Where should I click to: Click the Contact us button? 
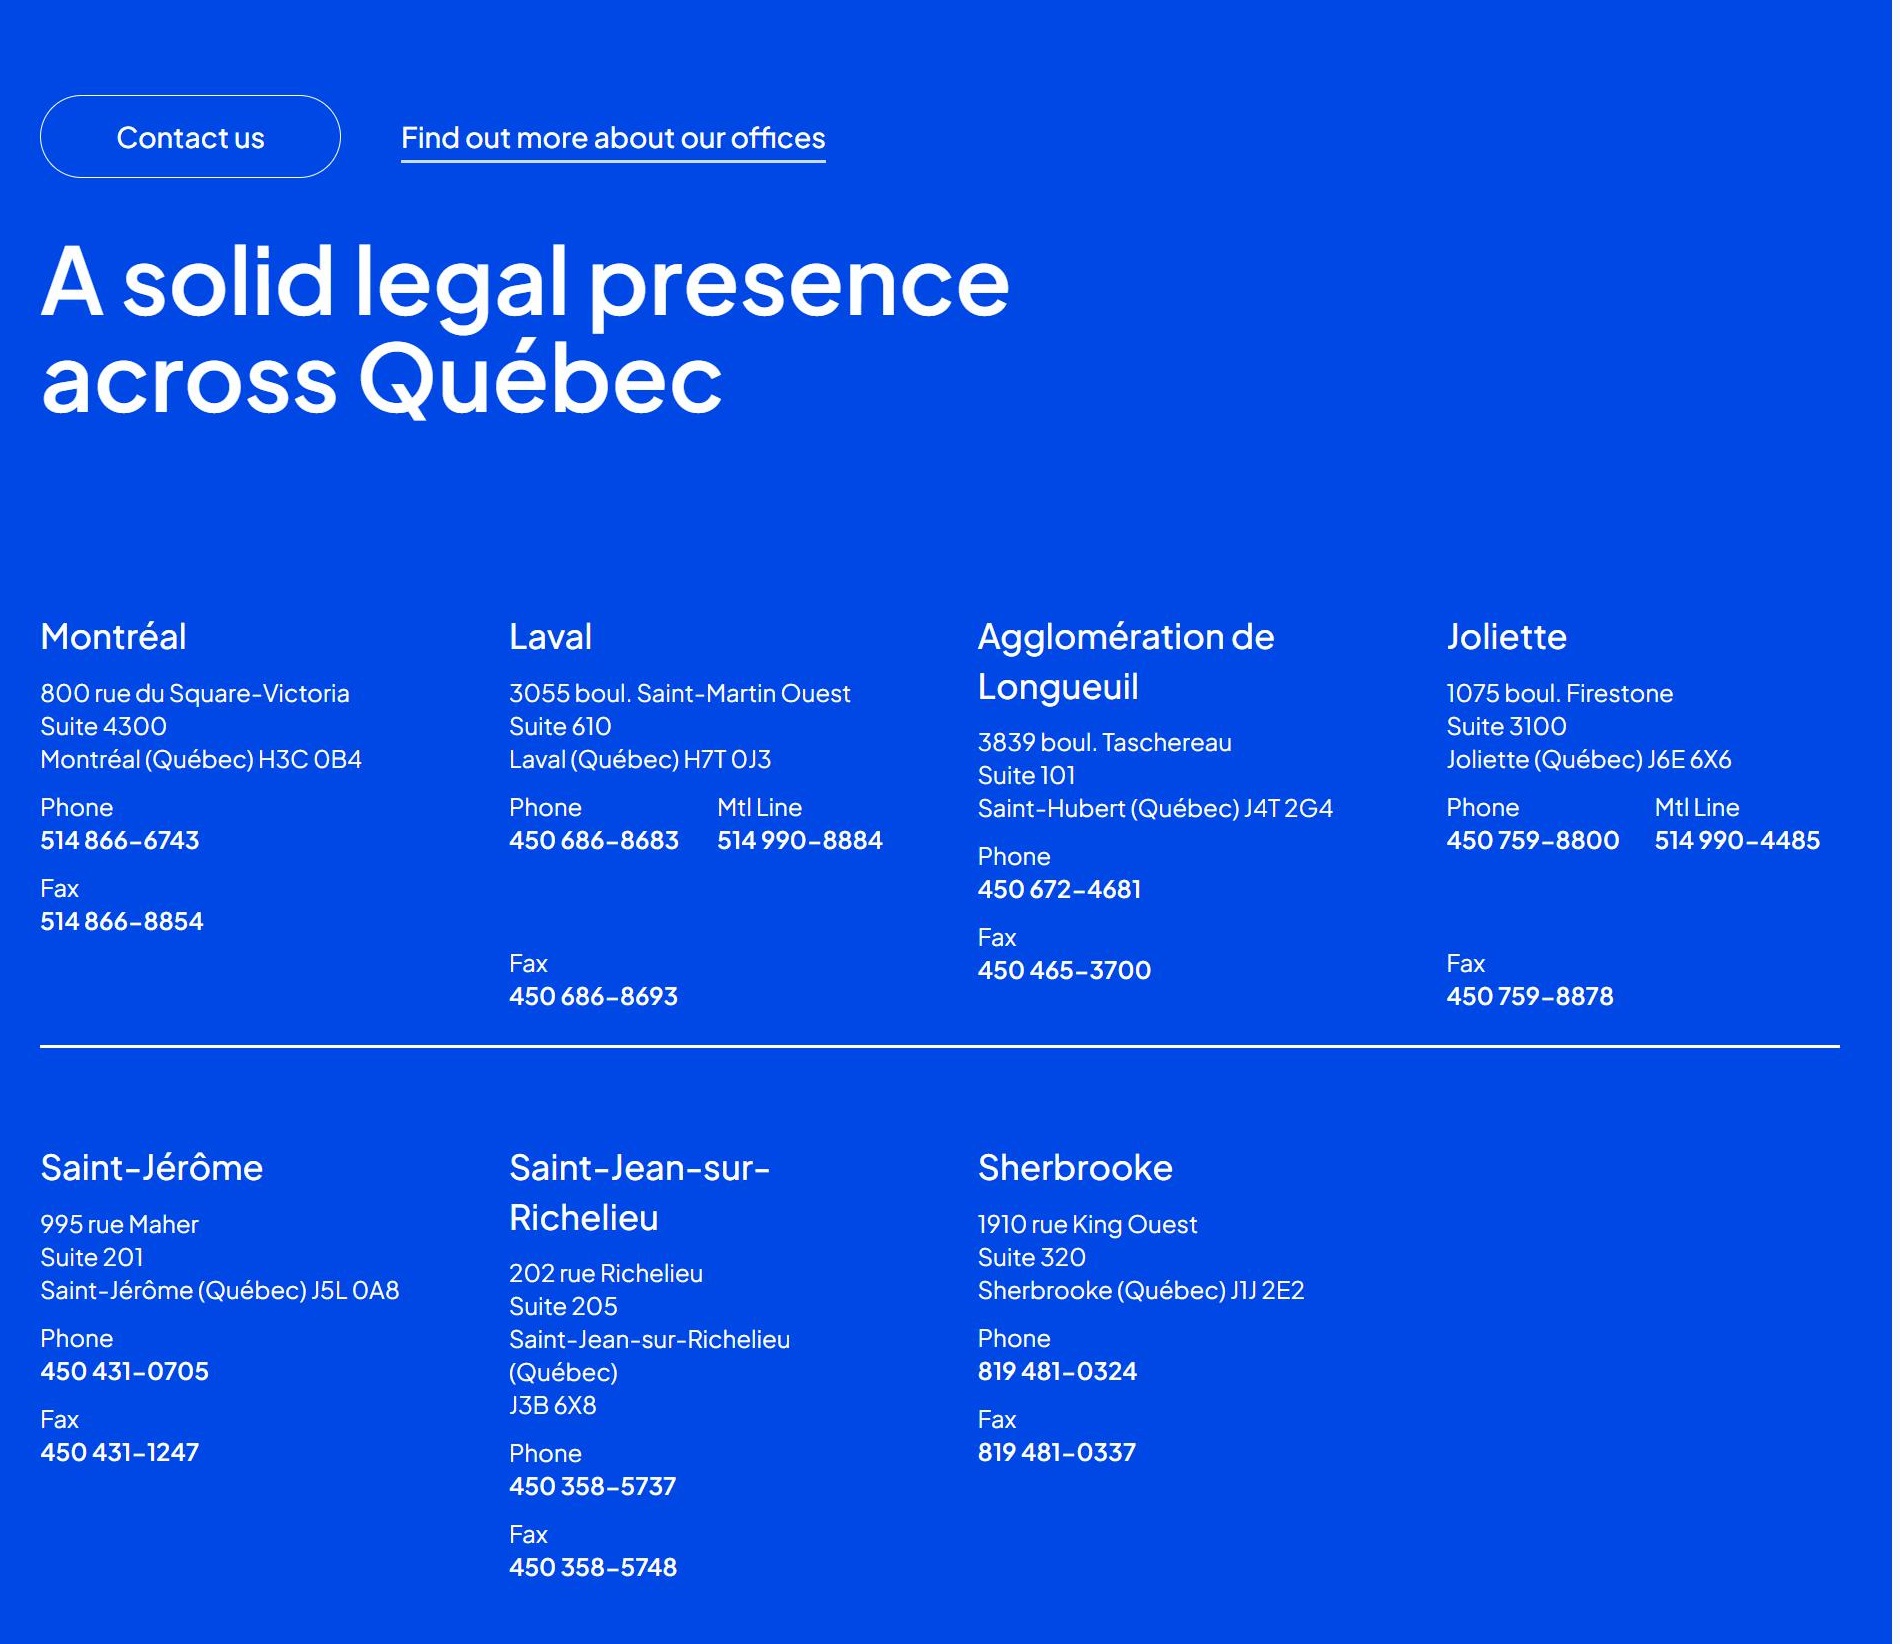tap(190, 137)
